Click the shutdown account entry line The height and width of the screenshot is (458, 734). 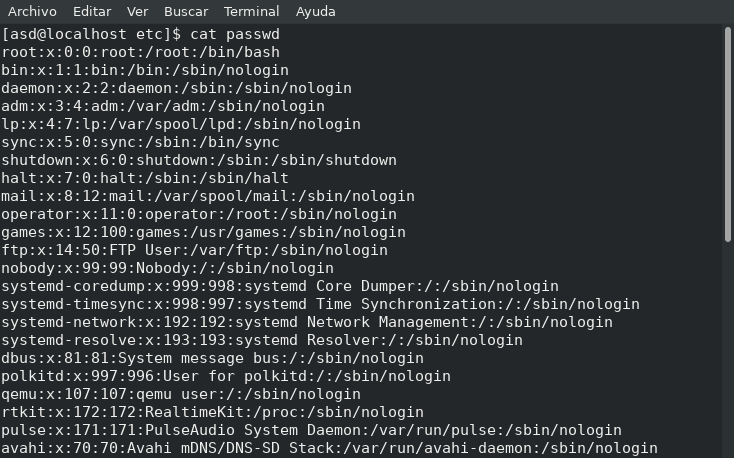coord(198,160)
